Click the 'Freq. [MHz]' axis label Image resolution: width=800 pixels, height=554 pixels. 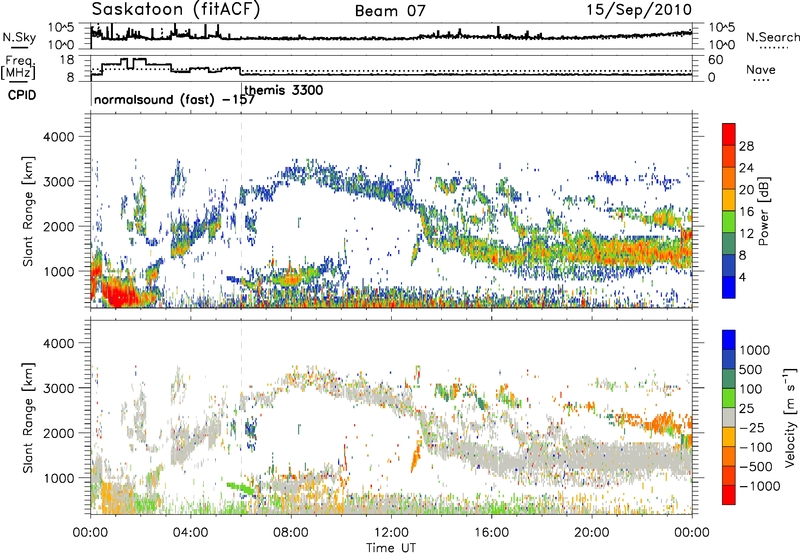pyautogui.click(x=18, y=68)
